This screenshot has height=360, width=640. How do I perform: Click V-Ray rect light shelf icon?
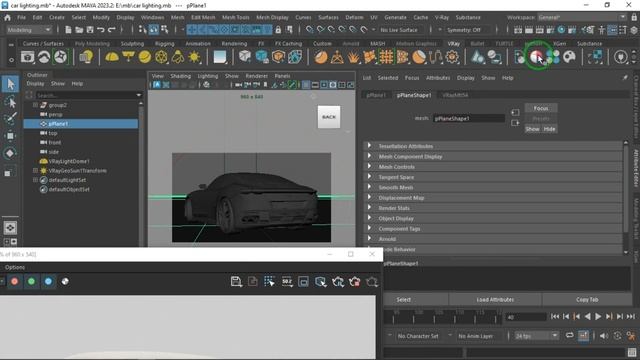(x=128, y=57)
